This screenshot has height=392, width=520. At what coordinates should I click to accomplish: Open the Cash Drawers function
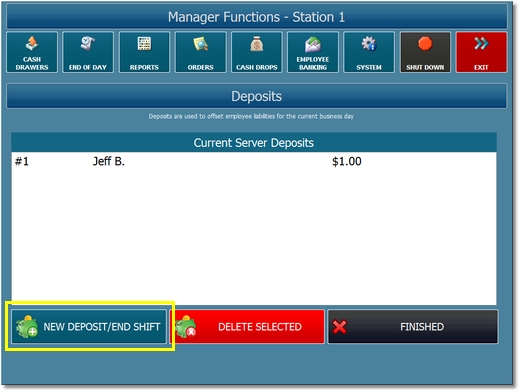(32, 52)
